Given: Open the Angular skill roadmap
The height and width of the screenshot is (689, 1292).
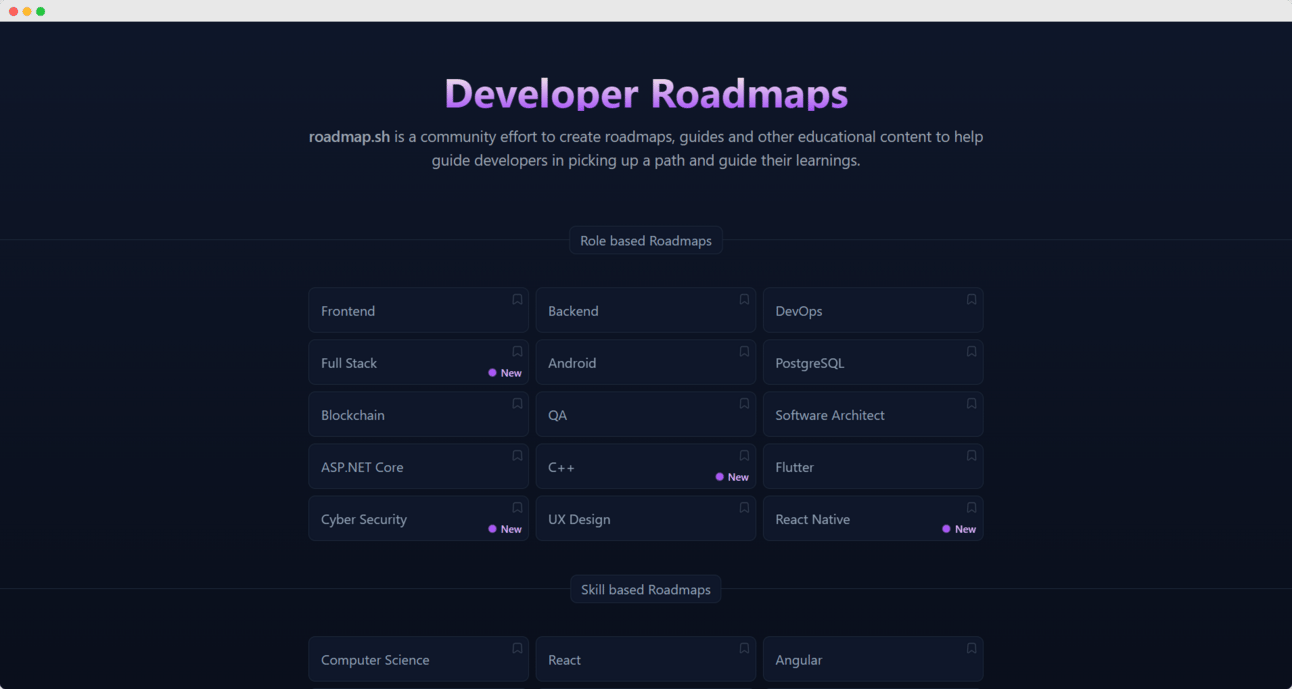Looking at the screenshot, I should tap(873, 659).
